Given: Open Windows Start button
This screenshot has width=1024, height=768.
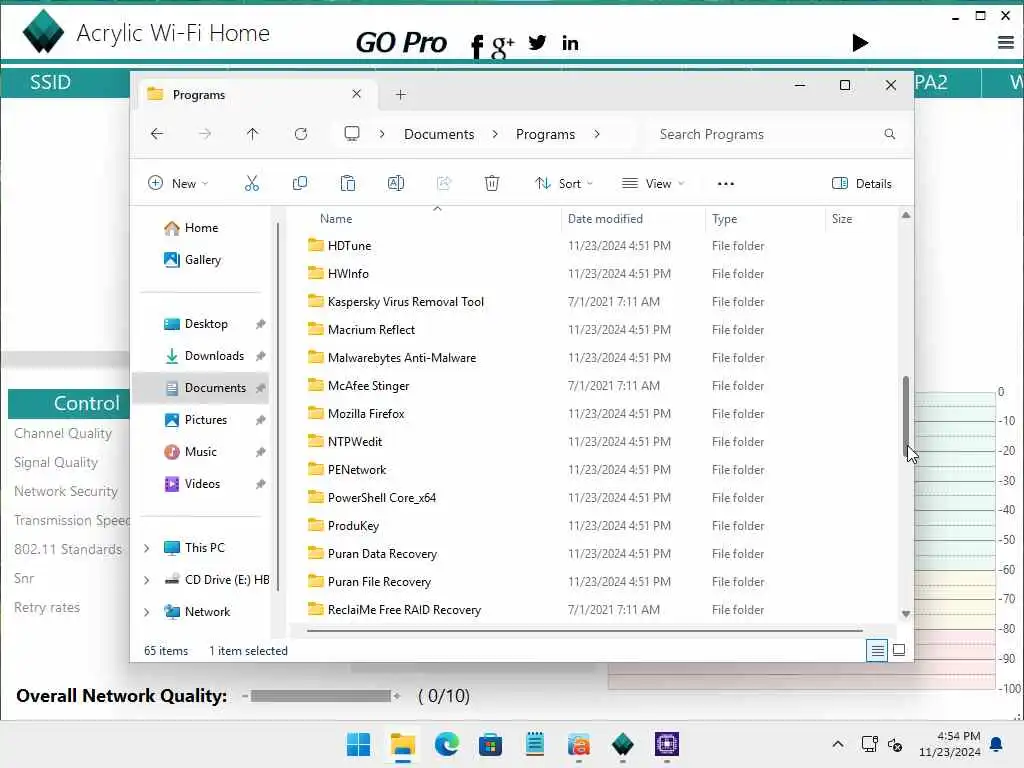Looking at the screenshot, I should click(x=358, y=744).
